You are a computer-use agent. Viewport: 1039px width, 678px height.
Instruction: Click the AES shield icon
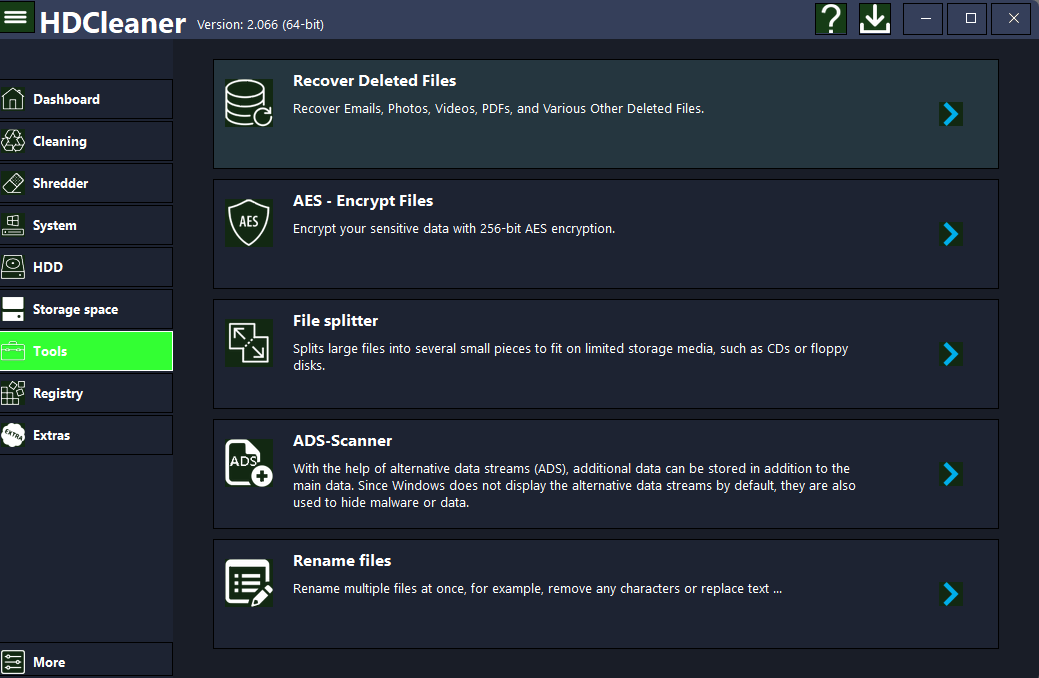(x=248, y=223)
